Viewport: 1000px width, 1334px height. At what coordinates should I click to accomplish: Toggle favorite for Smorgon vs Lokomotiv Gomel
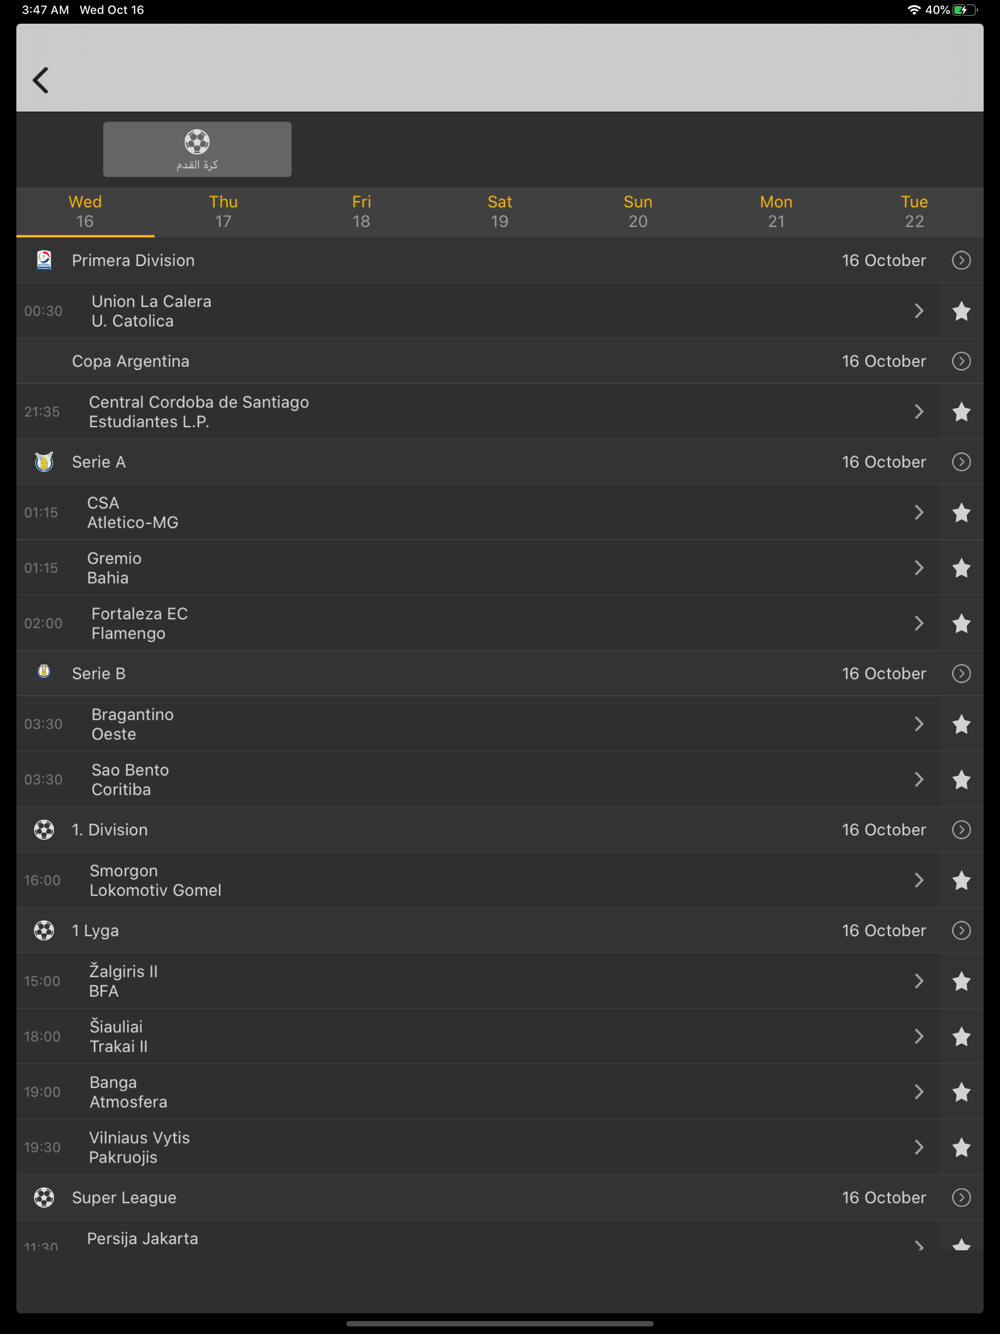click(961, 881)
